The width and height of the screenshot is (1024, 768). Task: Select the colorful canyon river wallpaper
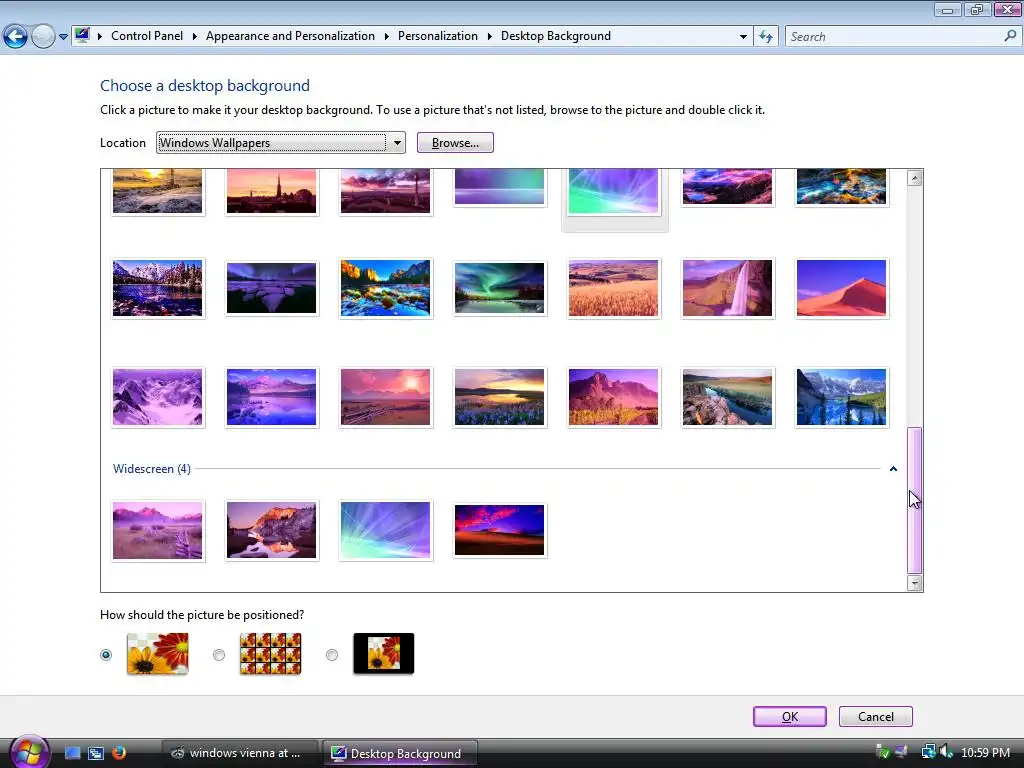click(x=385, y=288)
